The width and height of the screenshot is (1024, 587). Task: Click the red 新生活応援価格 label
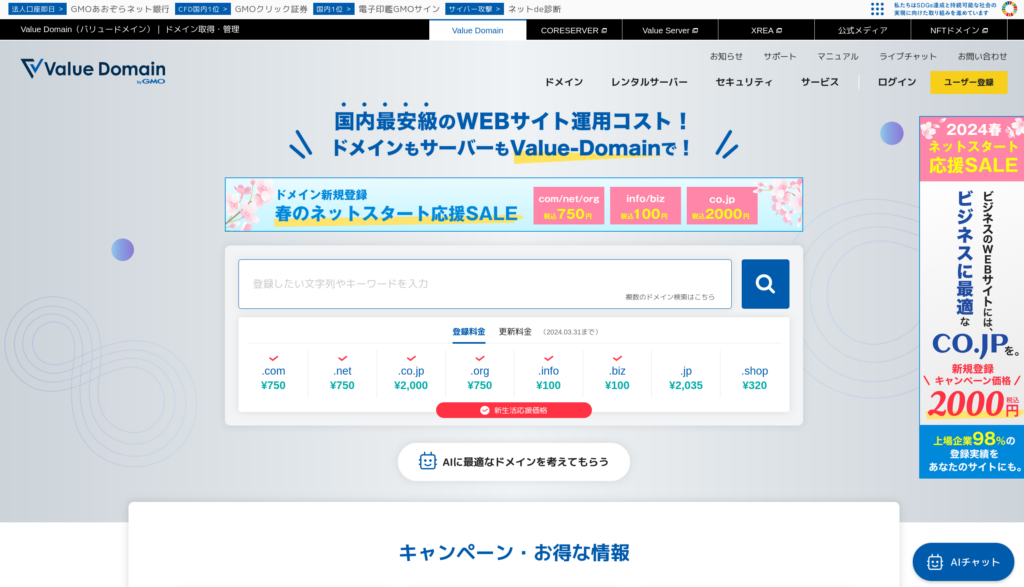(514, 410)
